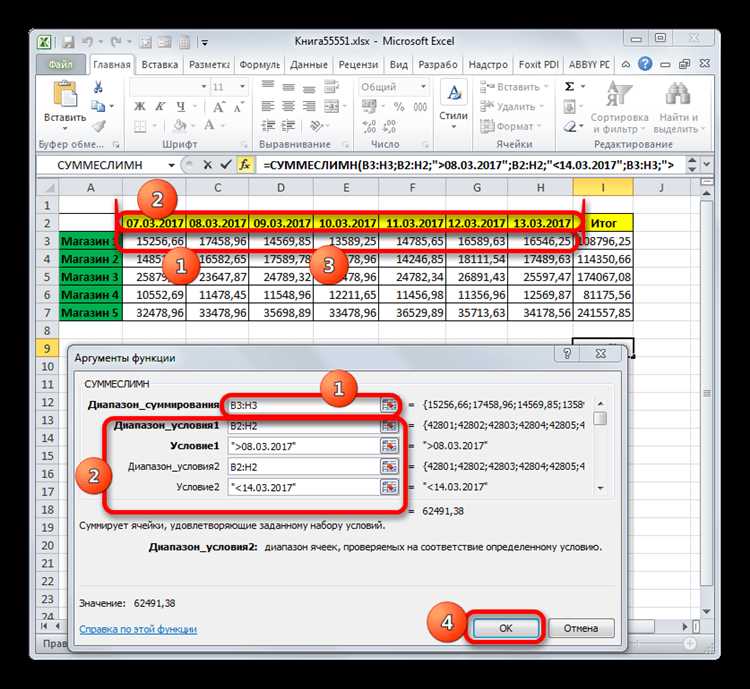Click the Итог header cell
Screen dimensions: 750x689
[x=603, y=223]
